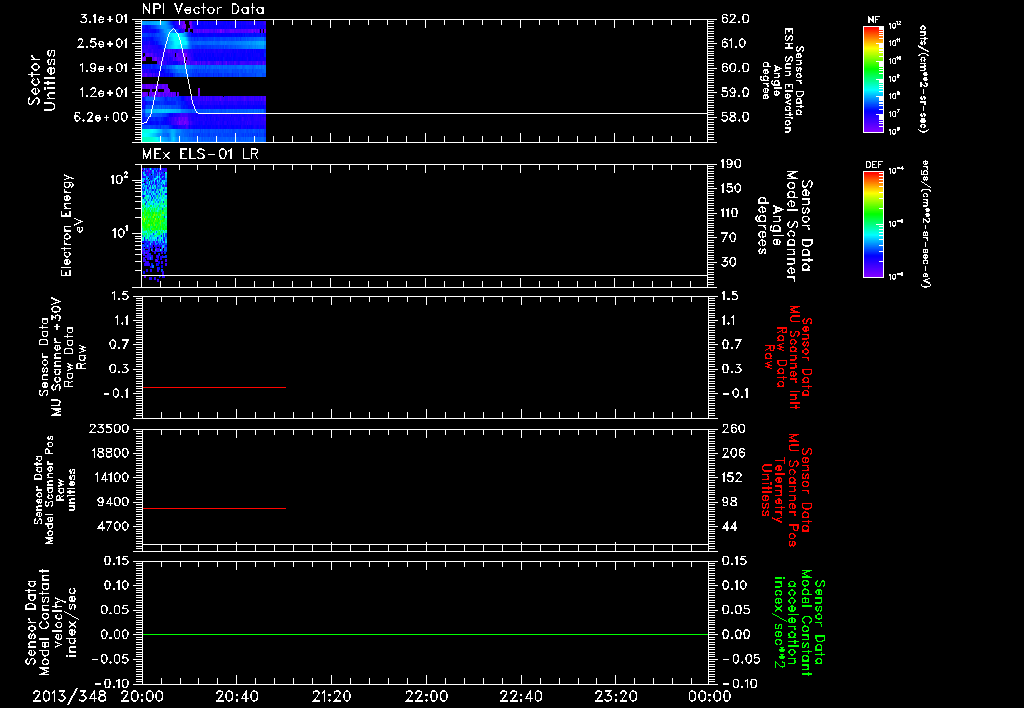
Task: Click the '23500' scanner position tick
Action: (x=108, y=429)
